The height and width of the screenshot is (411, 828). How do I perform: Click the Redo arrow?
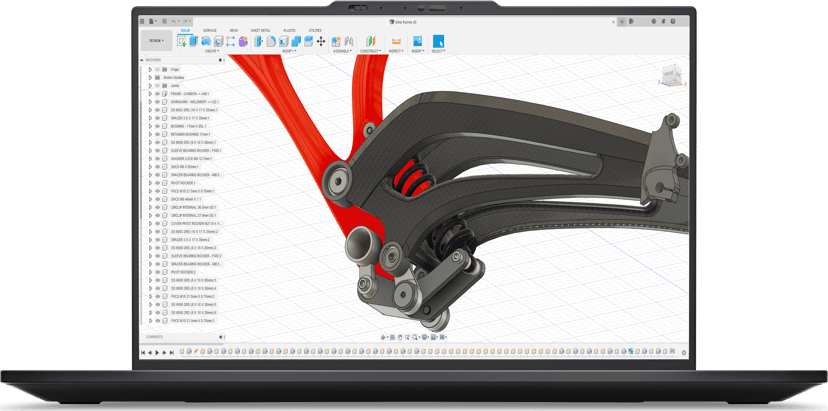(x=185, y=21)
